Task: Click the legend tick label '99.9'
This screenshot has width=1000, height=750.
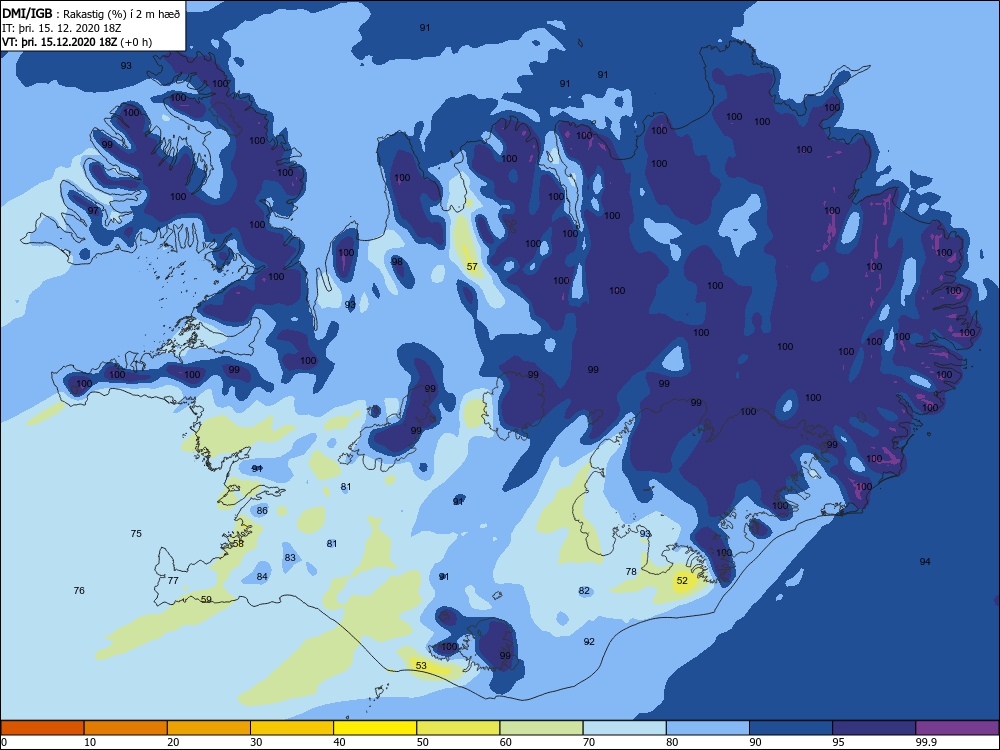Action: tap(926, 742)
